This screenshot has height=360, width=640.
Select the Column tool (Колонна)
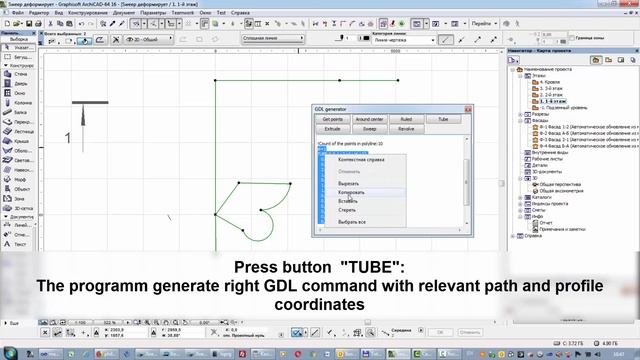tap(18, 102)
